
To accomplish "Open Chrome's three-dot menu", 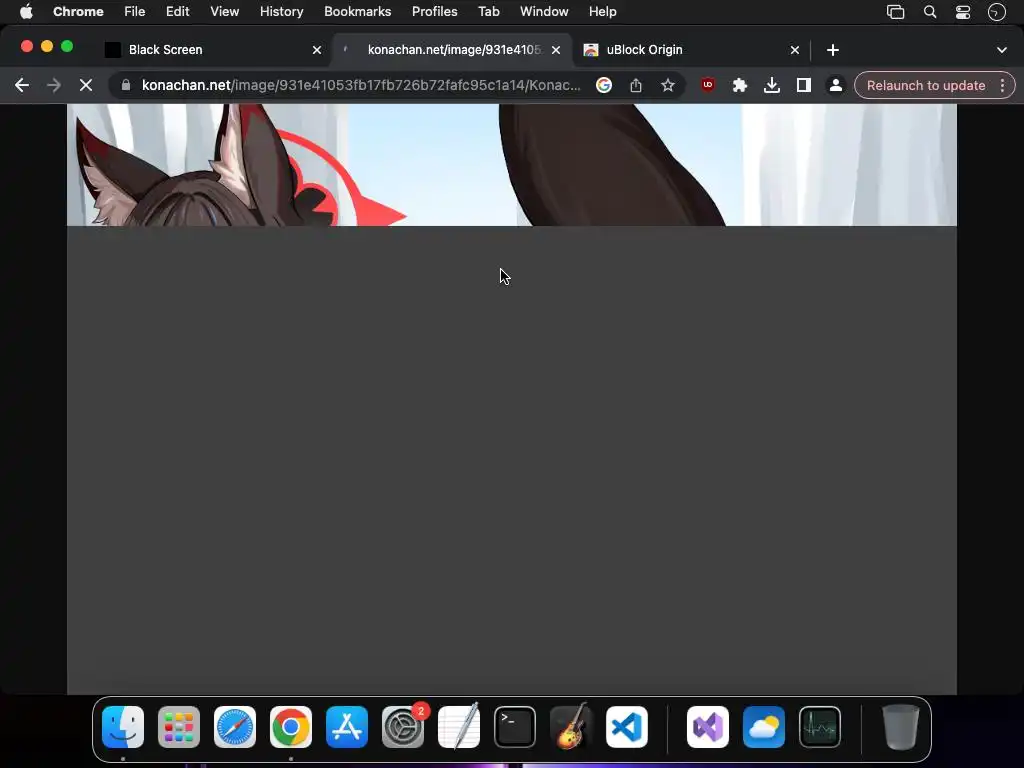I will 1002,86.
